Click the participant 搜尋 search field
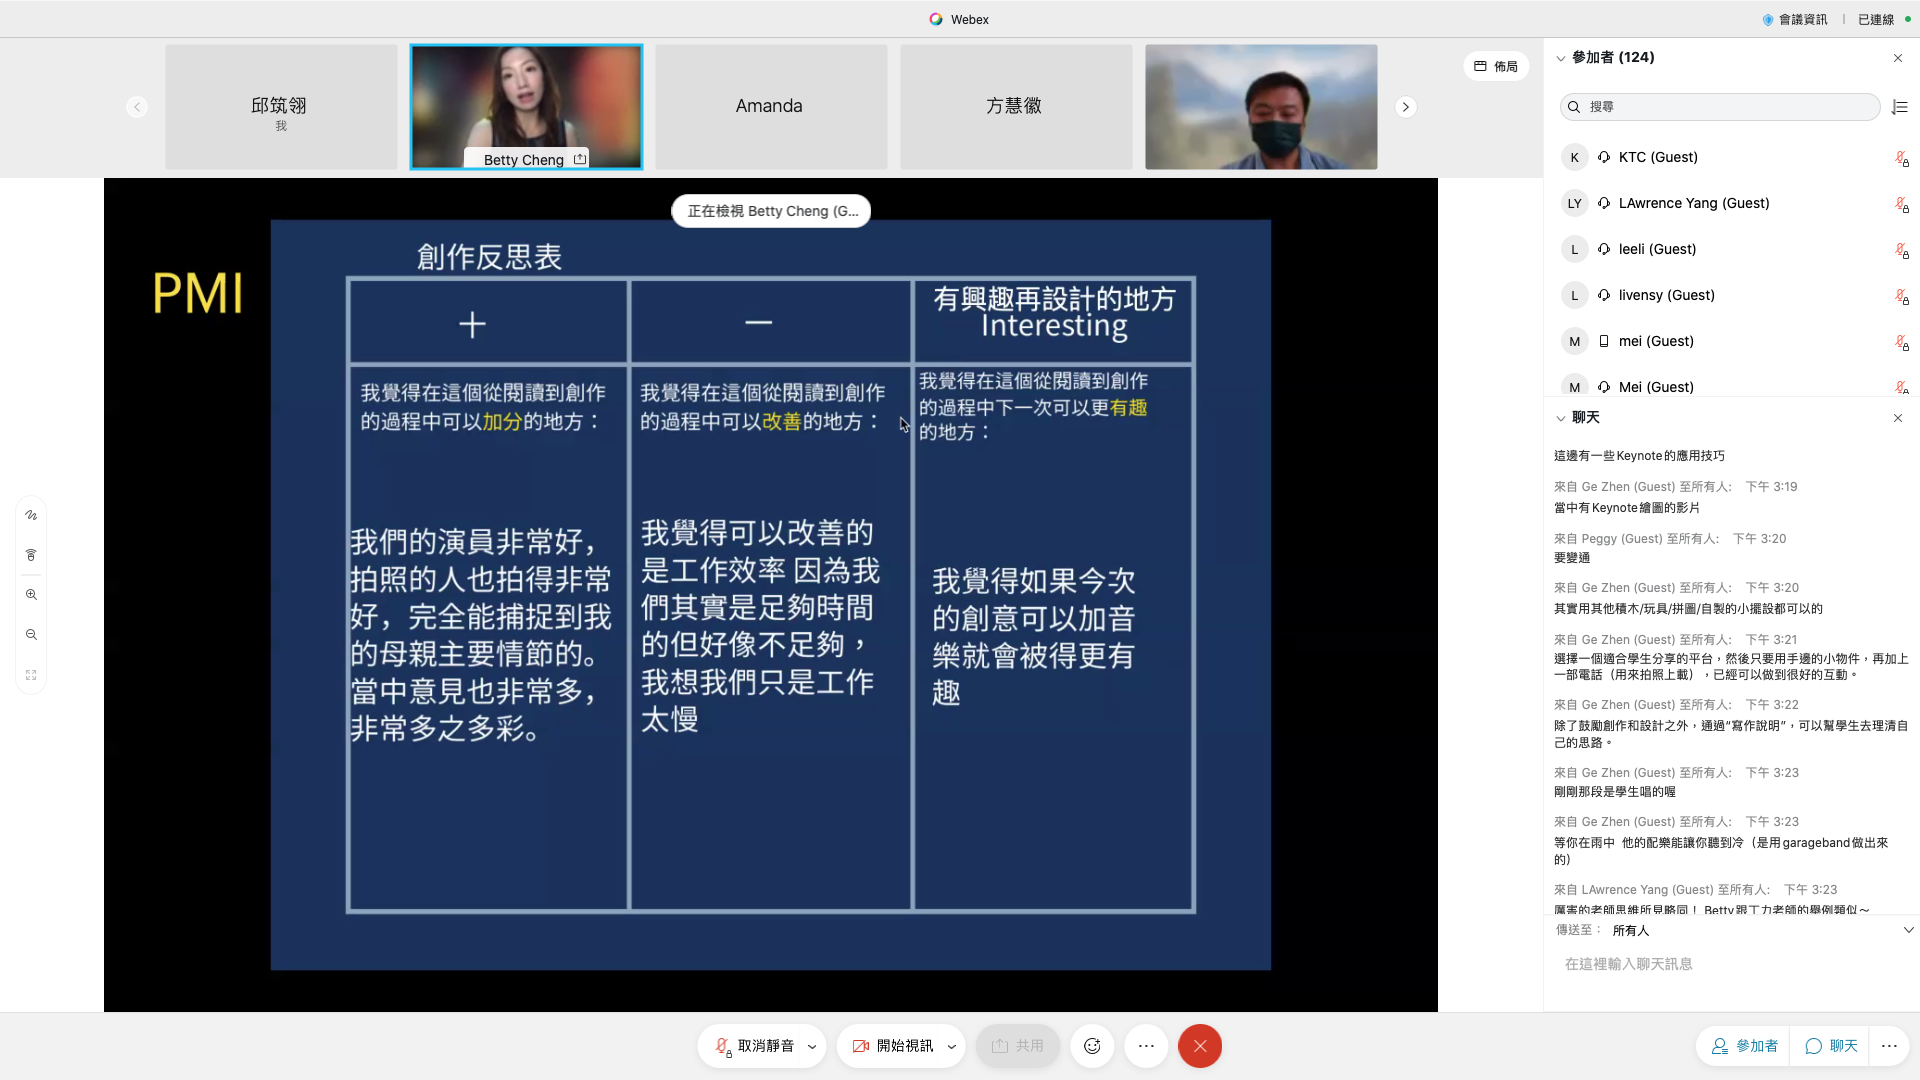The width and height of the screenshot is (1920, 1080). pyautogui.click(x=1720, y=107)
